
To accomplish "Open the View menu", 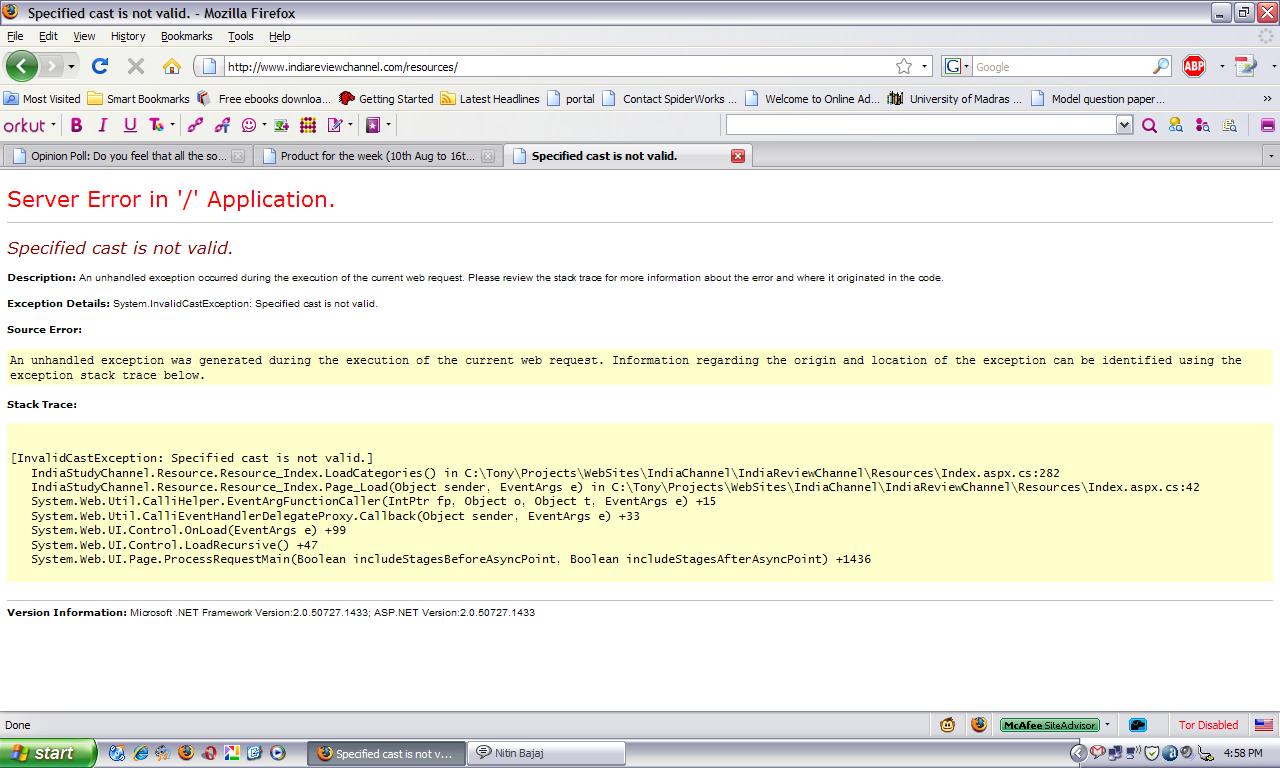I will pos(84,36).
